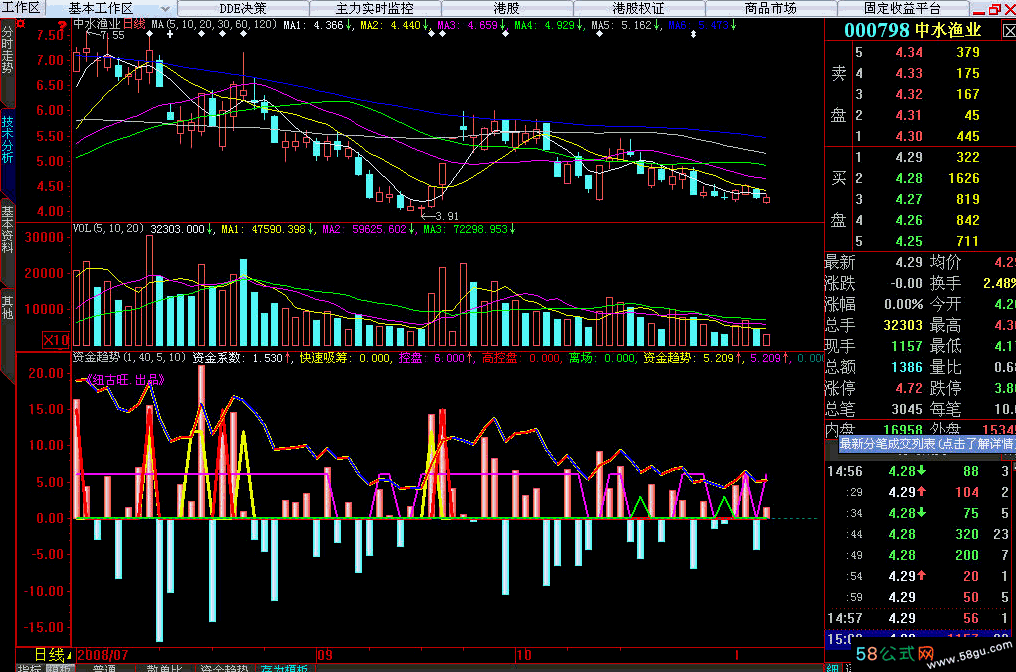
Task: Click sell level 4 price 4.33
Action: click(908, 73)
